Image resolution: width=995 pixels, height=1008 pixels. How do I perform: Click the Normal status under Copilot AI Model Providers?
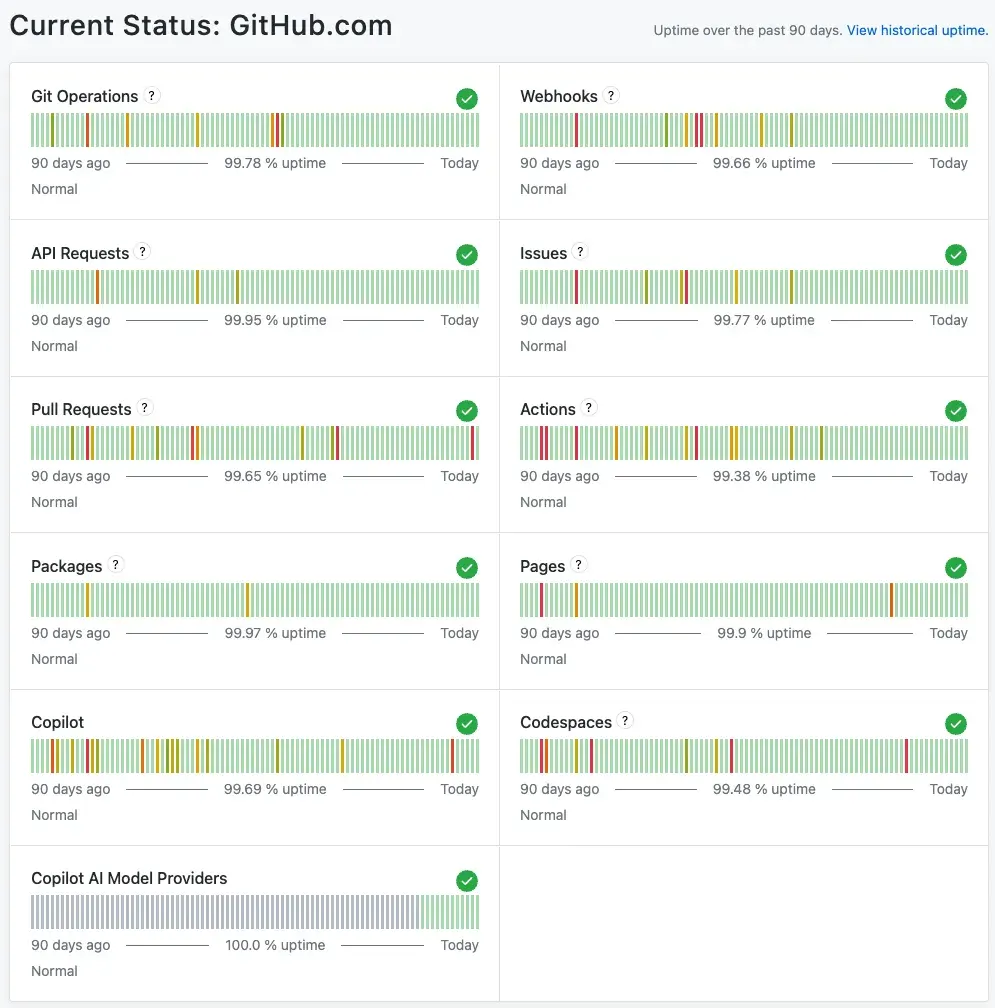pos(54,971)
